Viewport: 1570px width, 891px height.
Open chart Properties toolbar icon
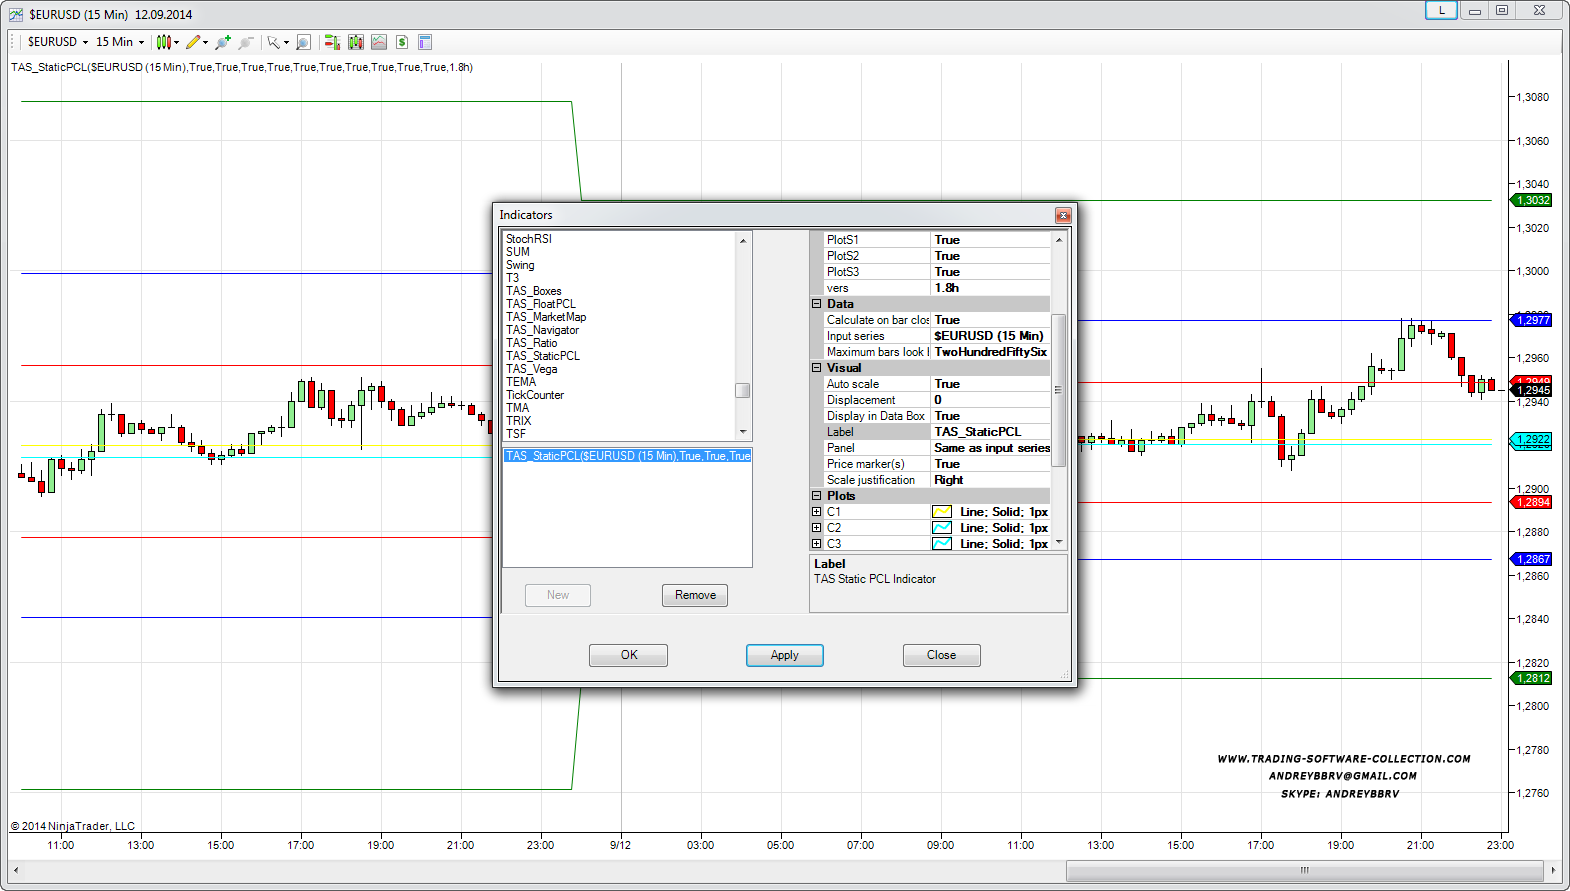click(424, 42)
